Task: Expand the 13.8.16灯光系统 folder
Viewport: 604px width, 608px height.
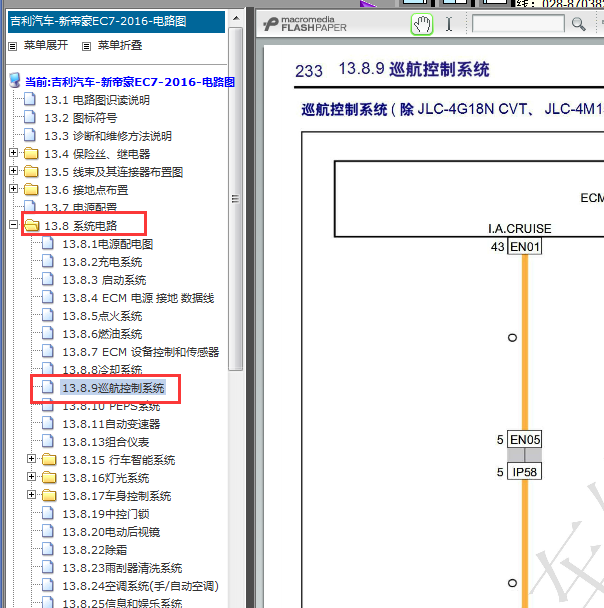Action: click(32, 477)
